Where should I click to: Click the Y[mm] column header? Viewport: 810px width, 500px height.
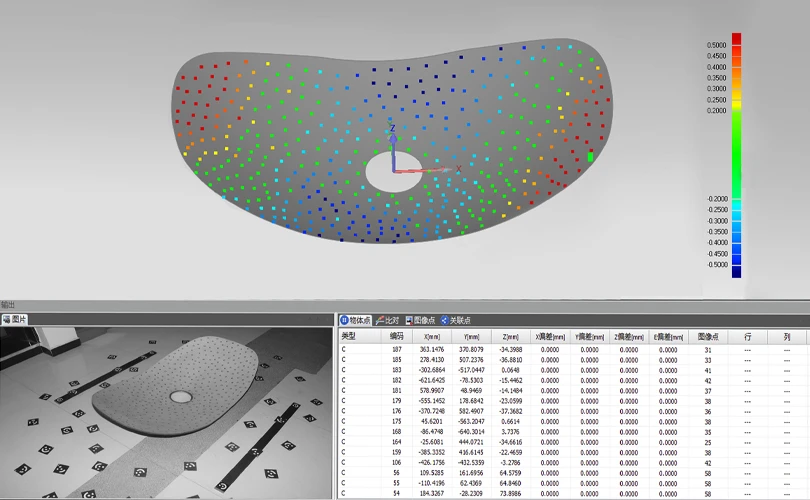coord(471,336)
